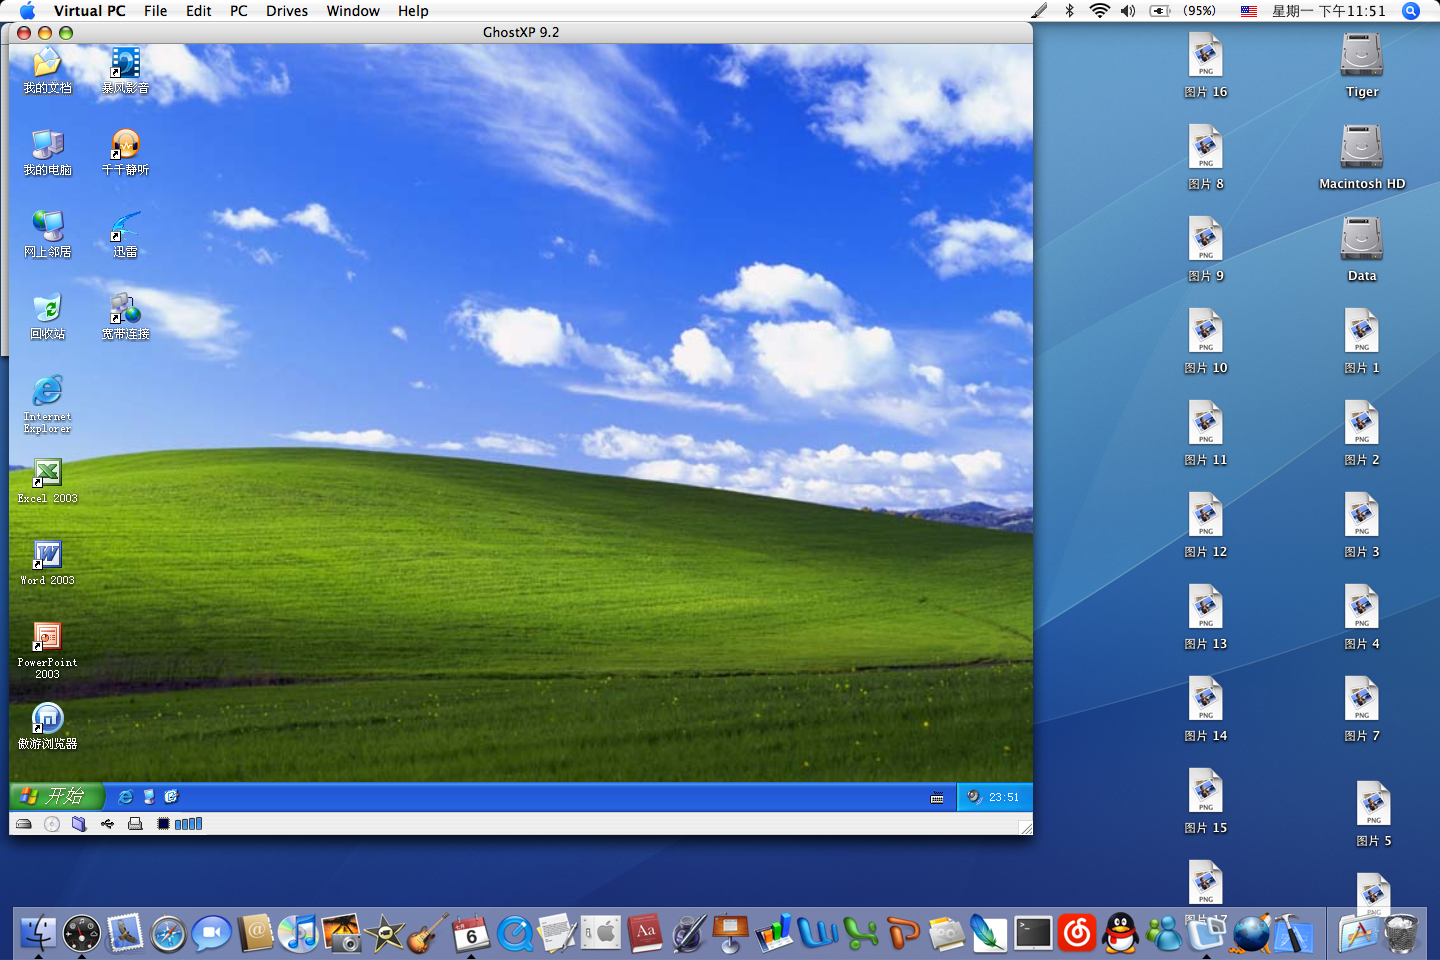Select the 图片 8 PNG file
The width and height of the screenshot is (1440, 960).
1206,158
